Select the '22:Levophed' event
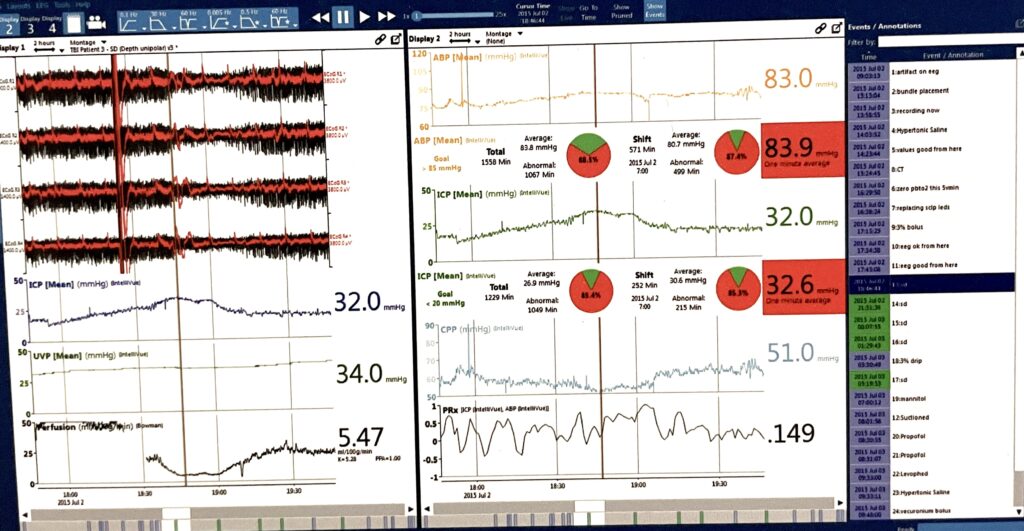This screenshot has height=531, width=1024. [x=932, y=474]
